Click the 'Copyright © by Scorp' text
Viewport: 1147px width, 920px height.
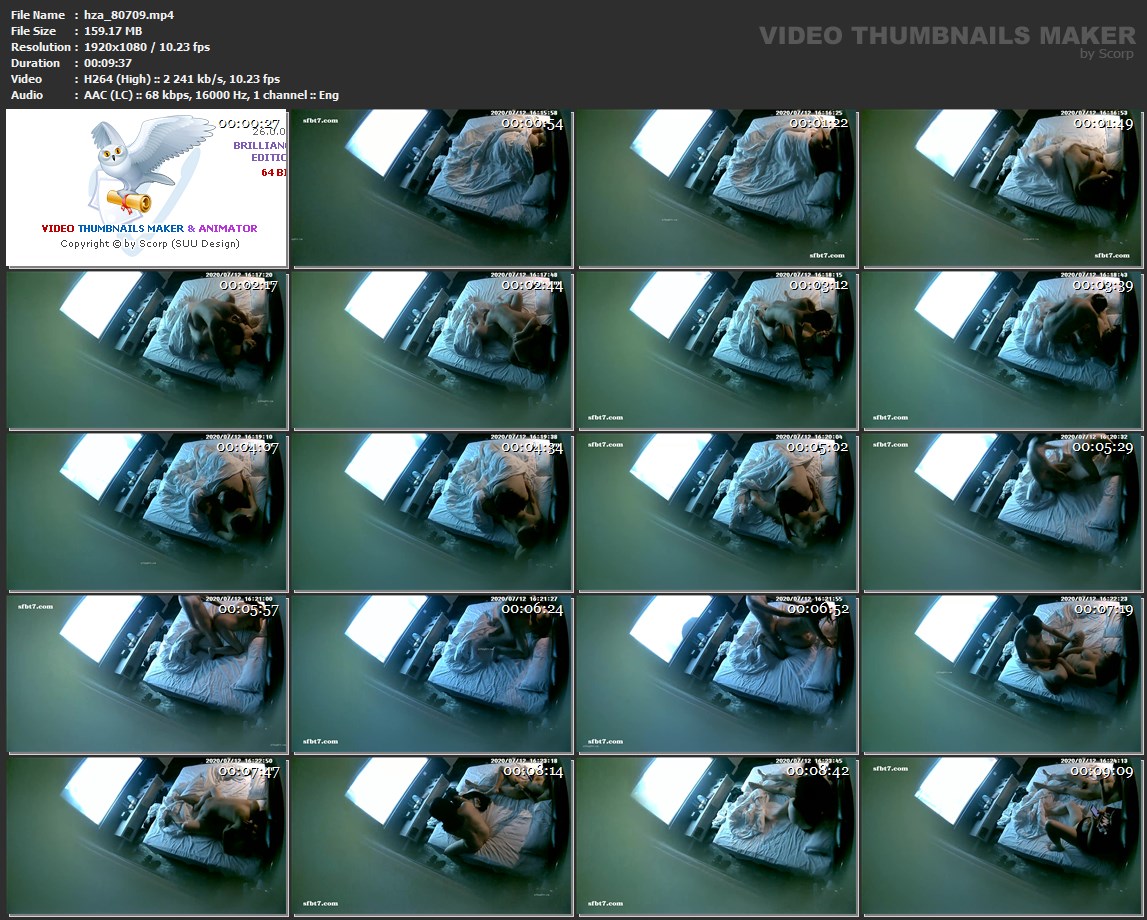click(x=150, y=244)
